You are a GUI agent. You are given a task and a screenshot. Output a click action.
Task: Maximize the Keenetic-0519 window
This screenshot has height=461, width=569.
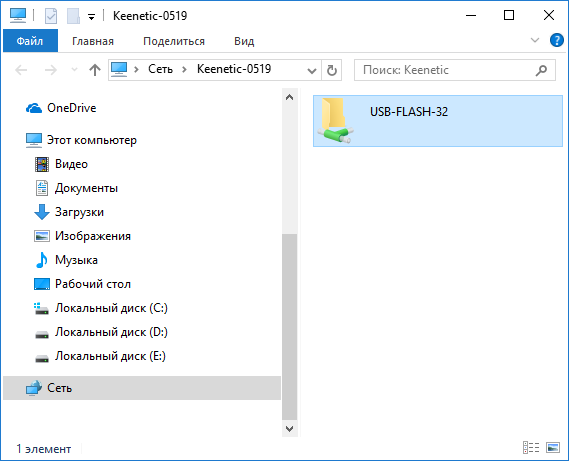(509, 15)
